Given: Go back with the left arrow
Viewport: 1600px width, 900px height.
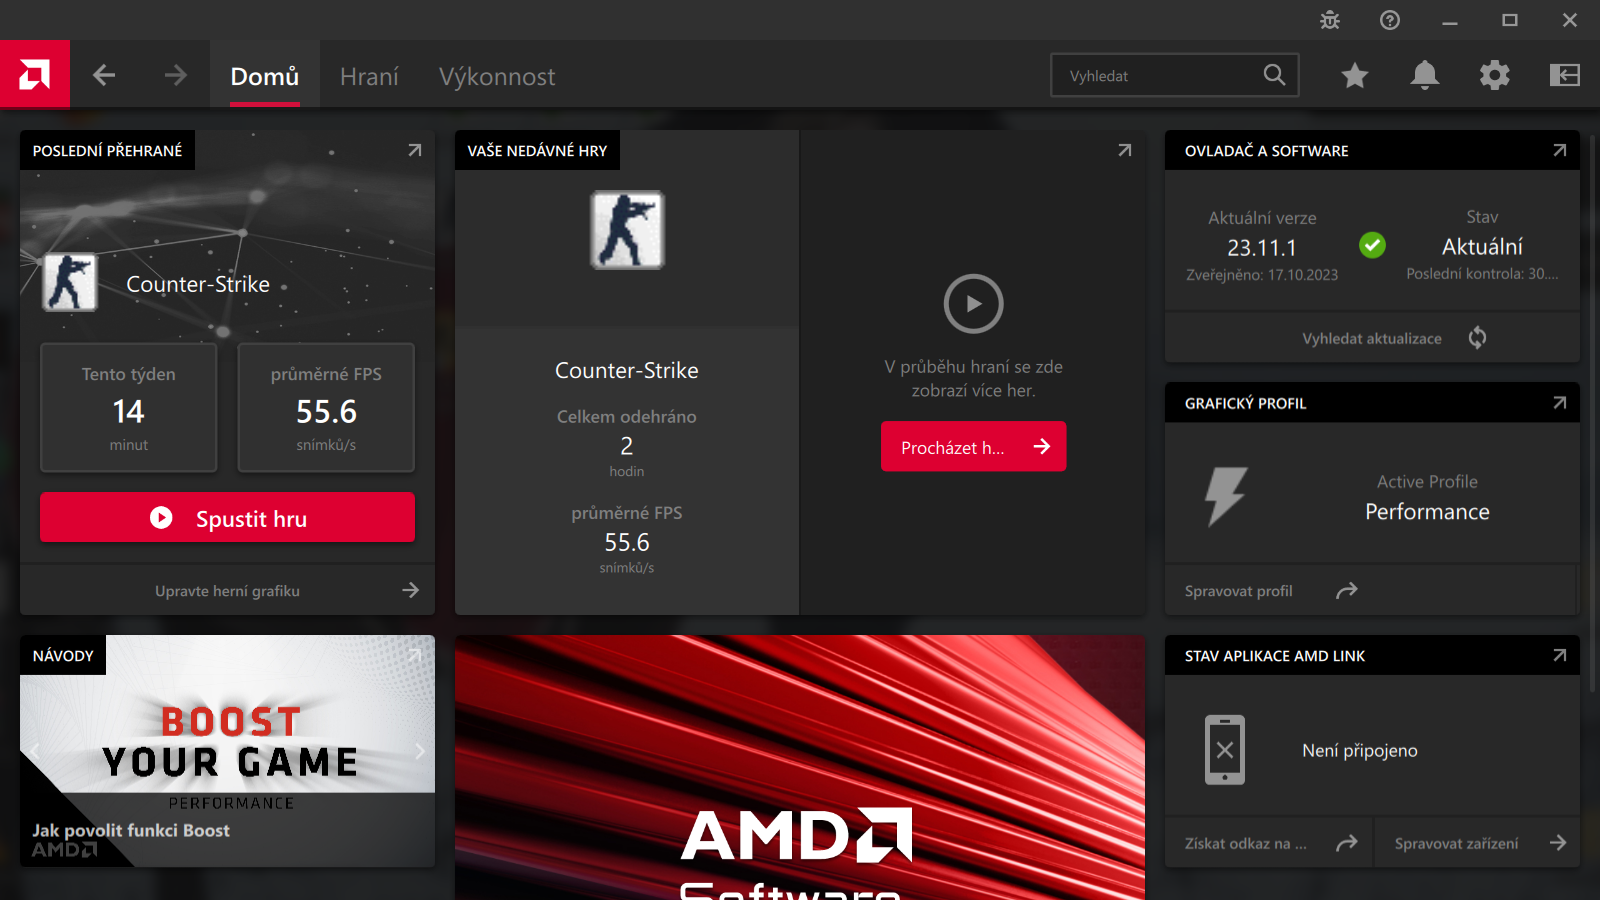Looking at the screenshot, I should pos(104,75).
